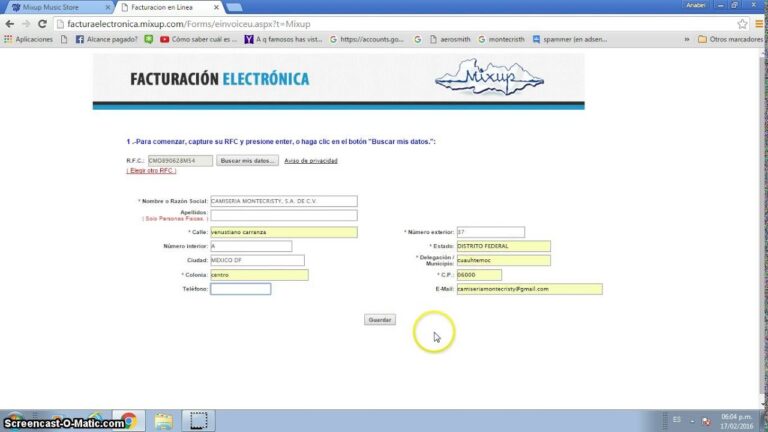Click the Número interior field
The width and height of the screenshot is (768, 432).
(251, 246)
